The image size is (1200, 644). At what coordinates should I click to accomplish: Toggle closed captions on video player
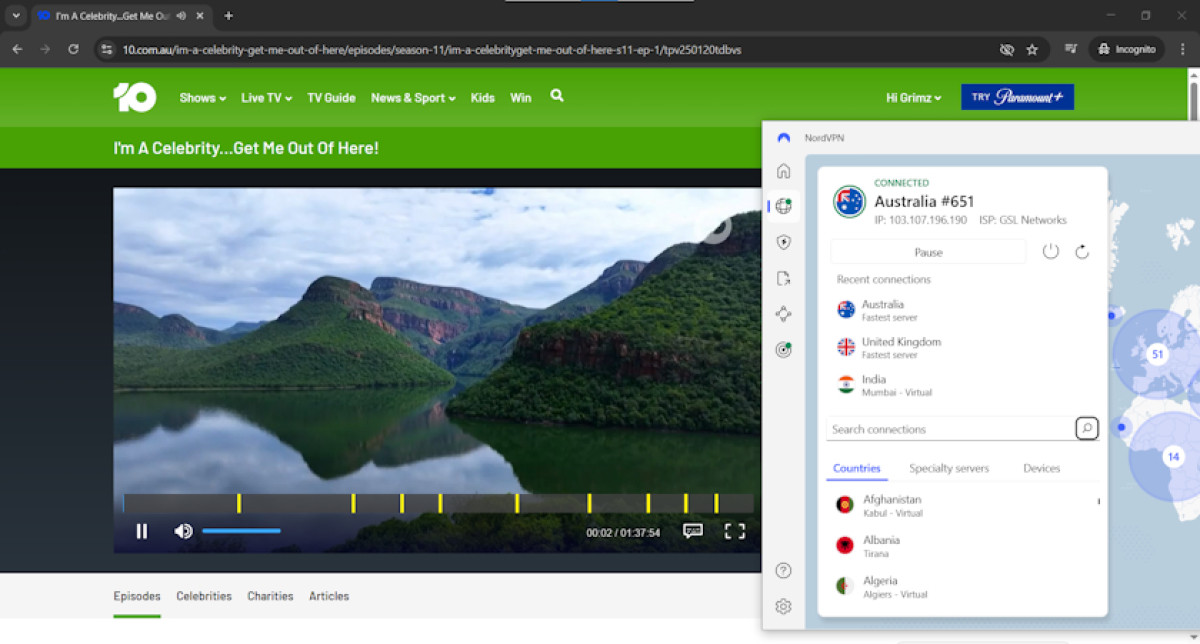[x=693, y=531]
